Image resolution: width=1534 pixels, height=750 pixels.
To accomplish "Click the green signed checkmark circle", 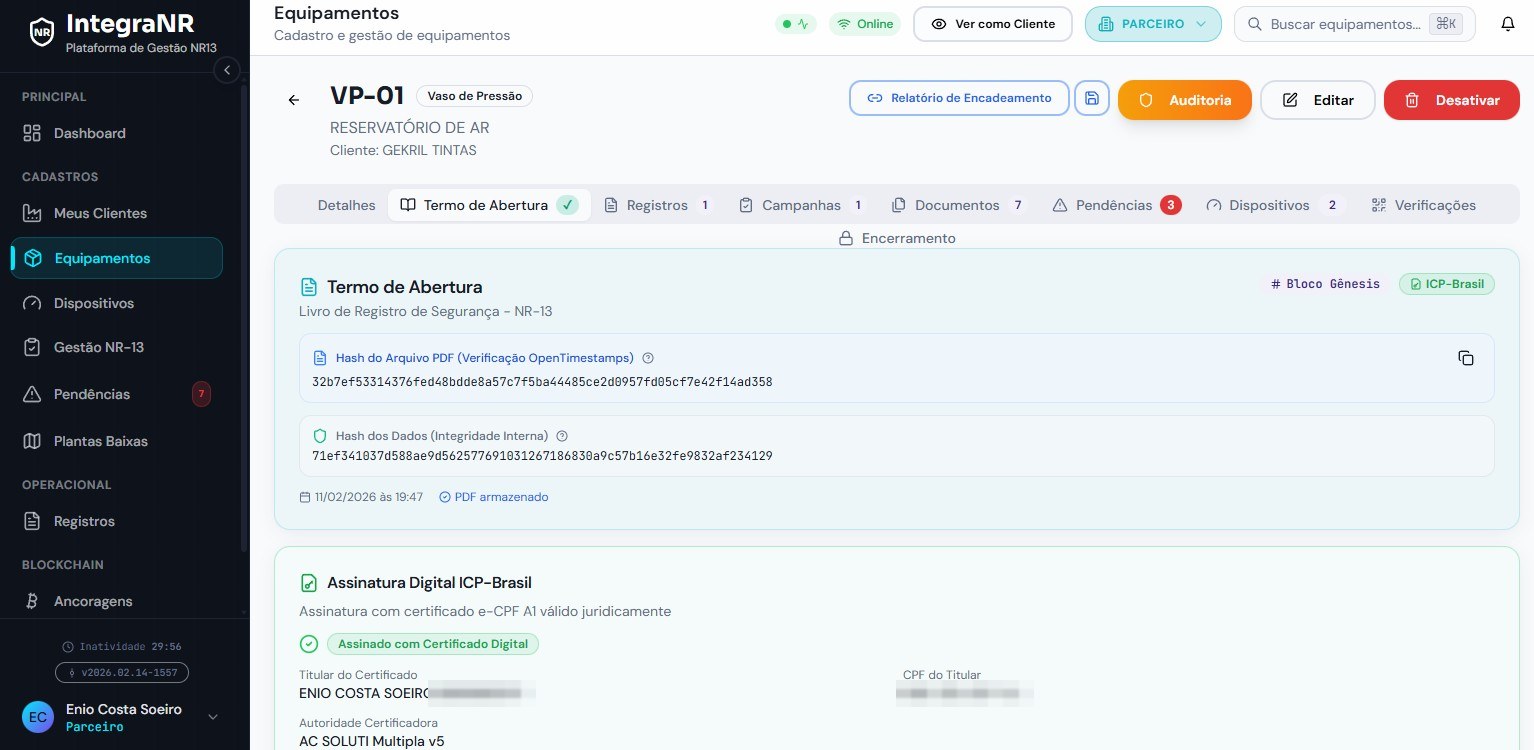I will tap(308, 644).
